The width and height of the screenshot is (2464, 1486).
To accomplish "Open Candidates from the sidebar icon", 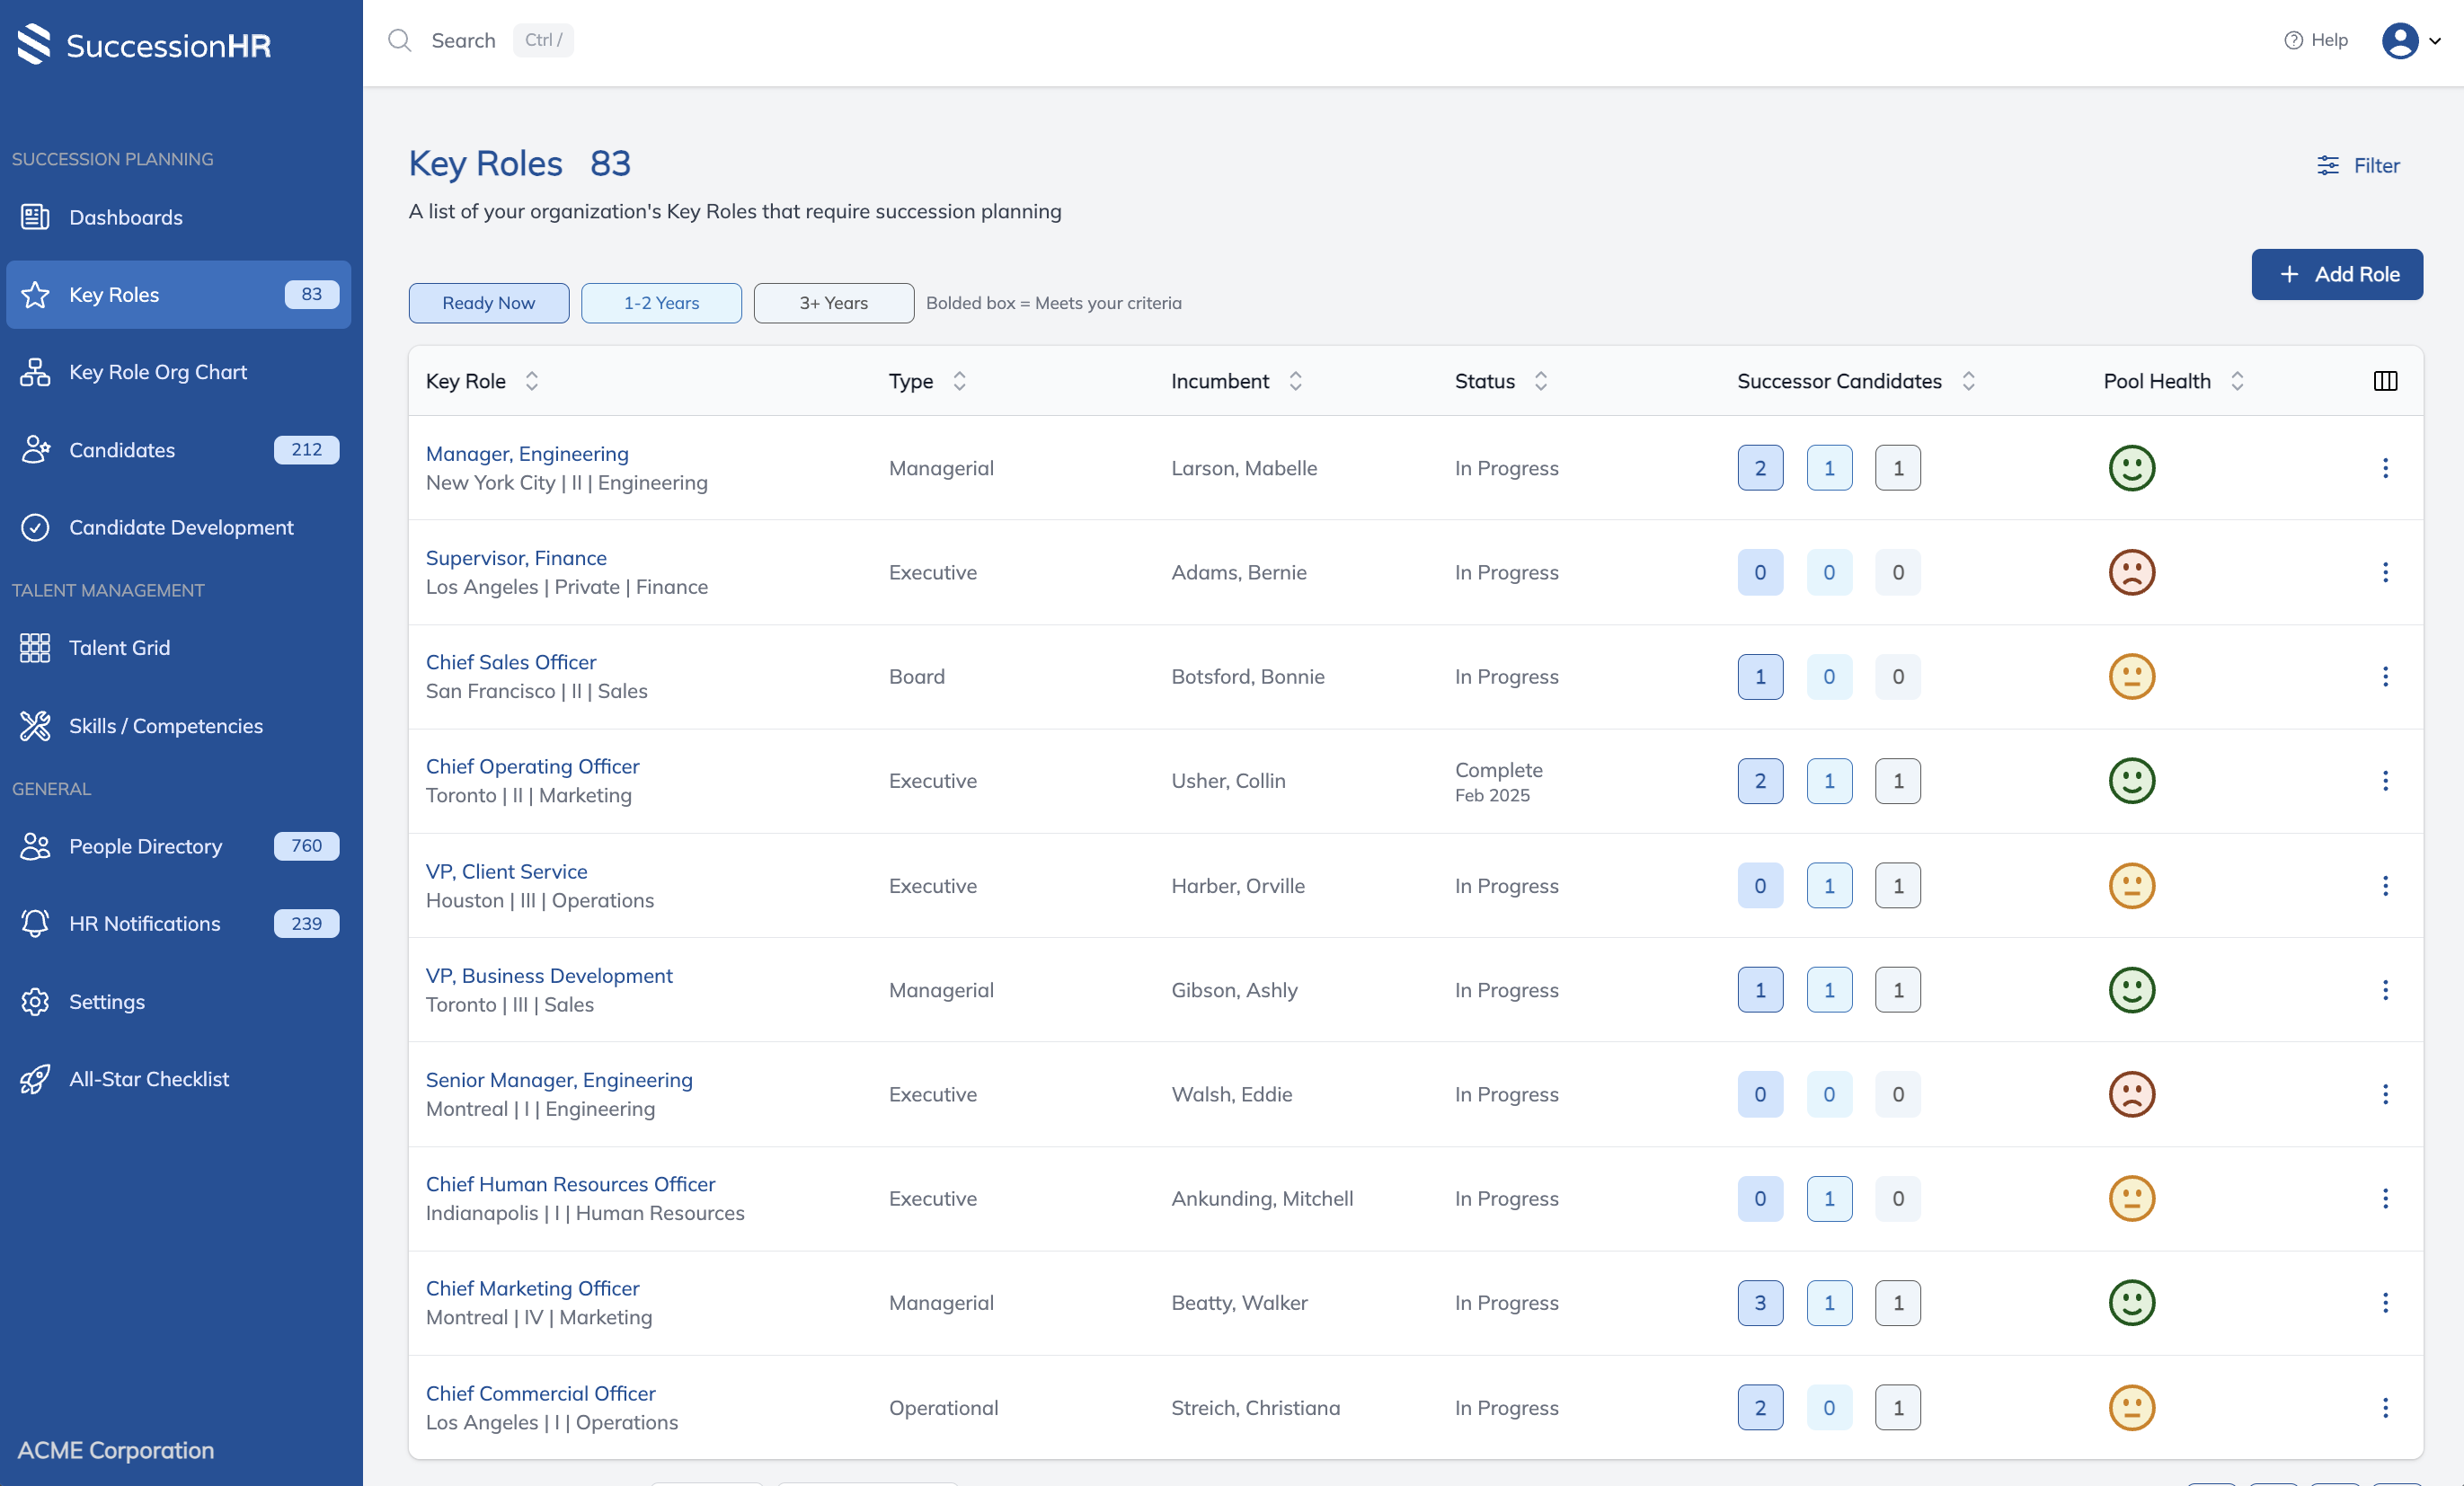I will (x=36, y=450).
